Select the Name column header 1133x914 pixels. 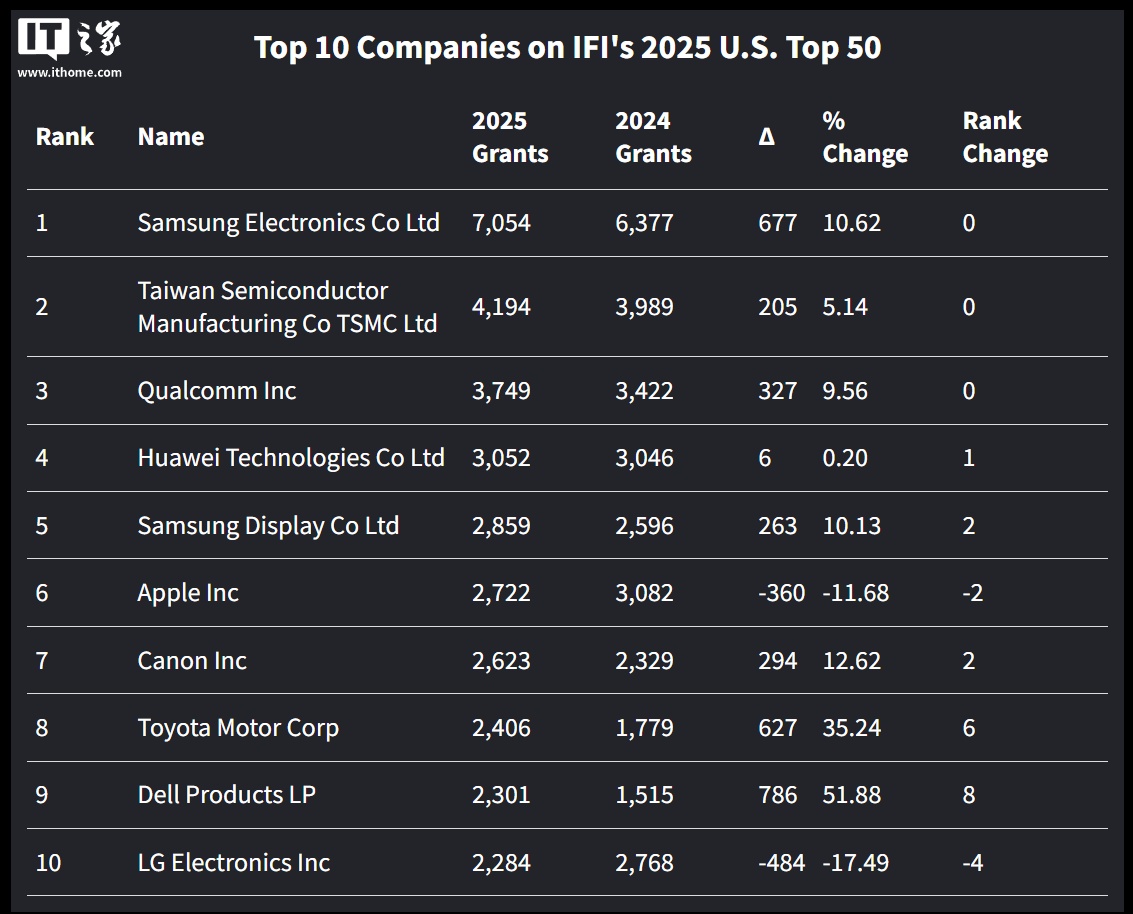point(171,137)
